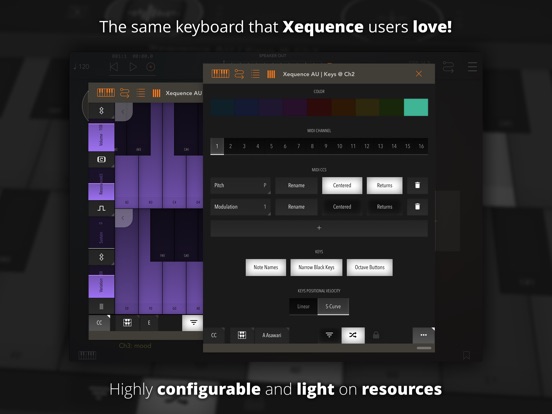
Task: Open the Modulation CC selector dropdown
Action: click(240, 207)
